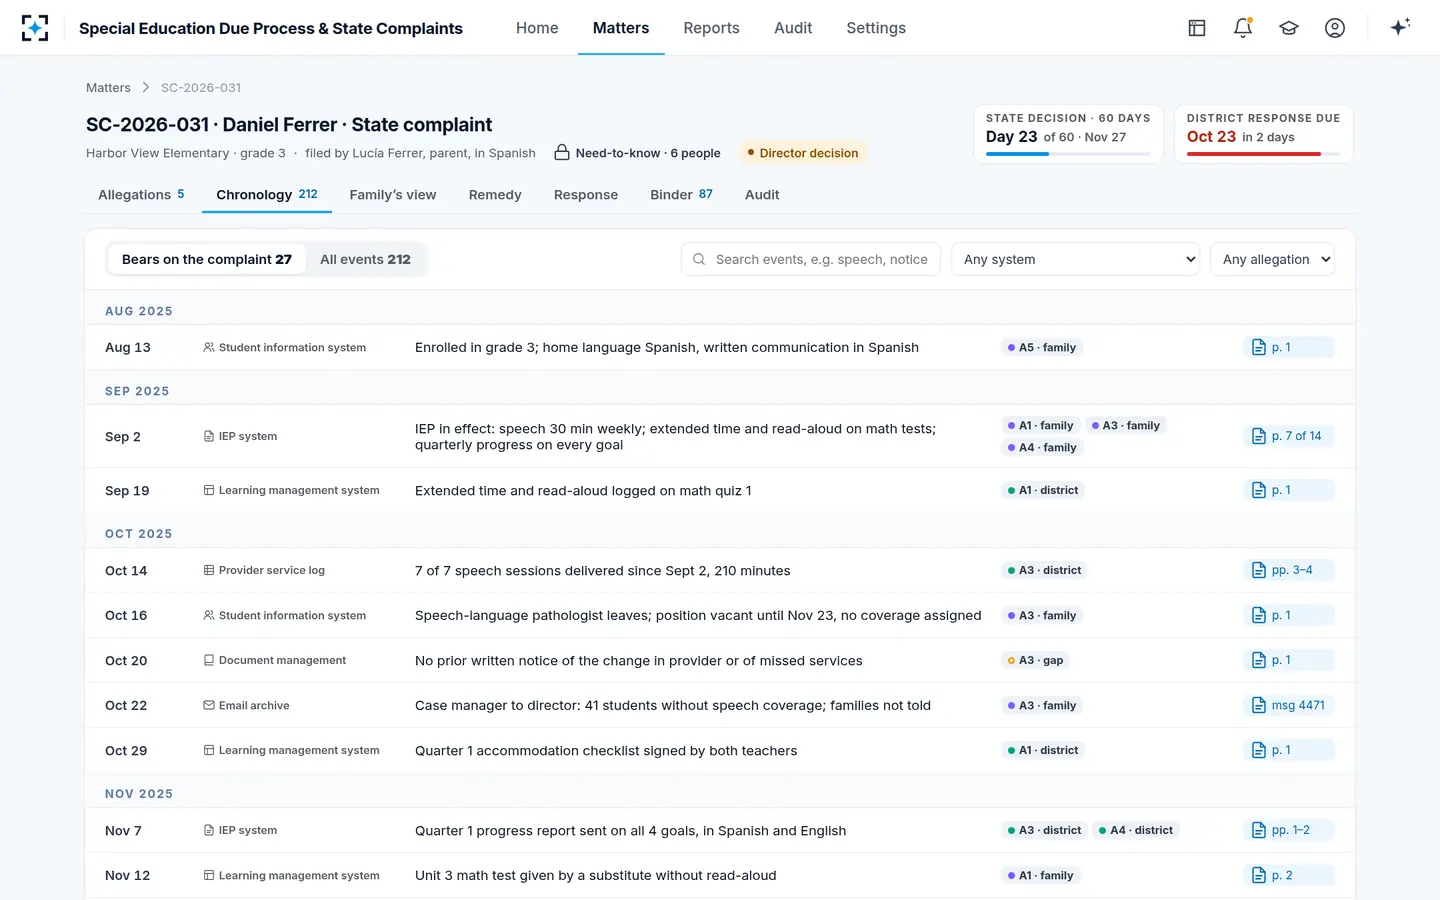Open the notifications bell

pyautogui.click(x=1243, y=28)
